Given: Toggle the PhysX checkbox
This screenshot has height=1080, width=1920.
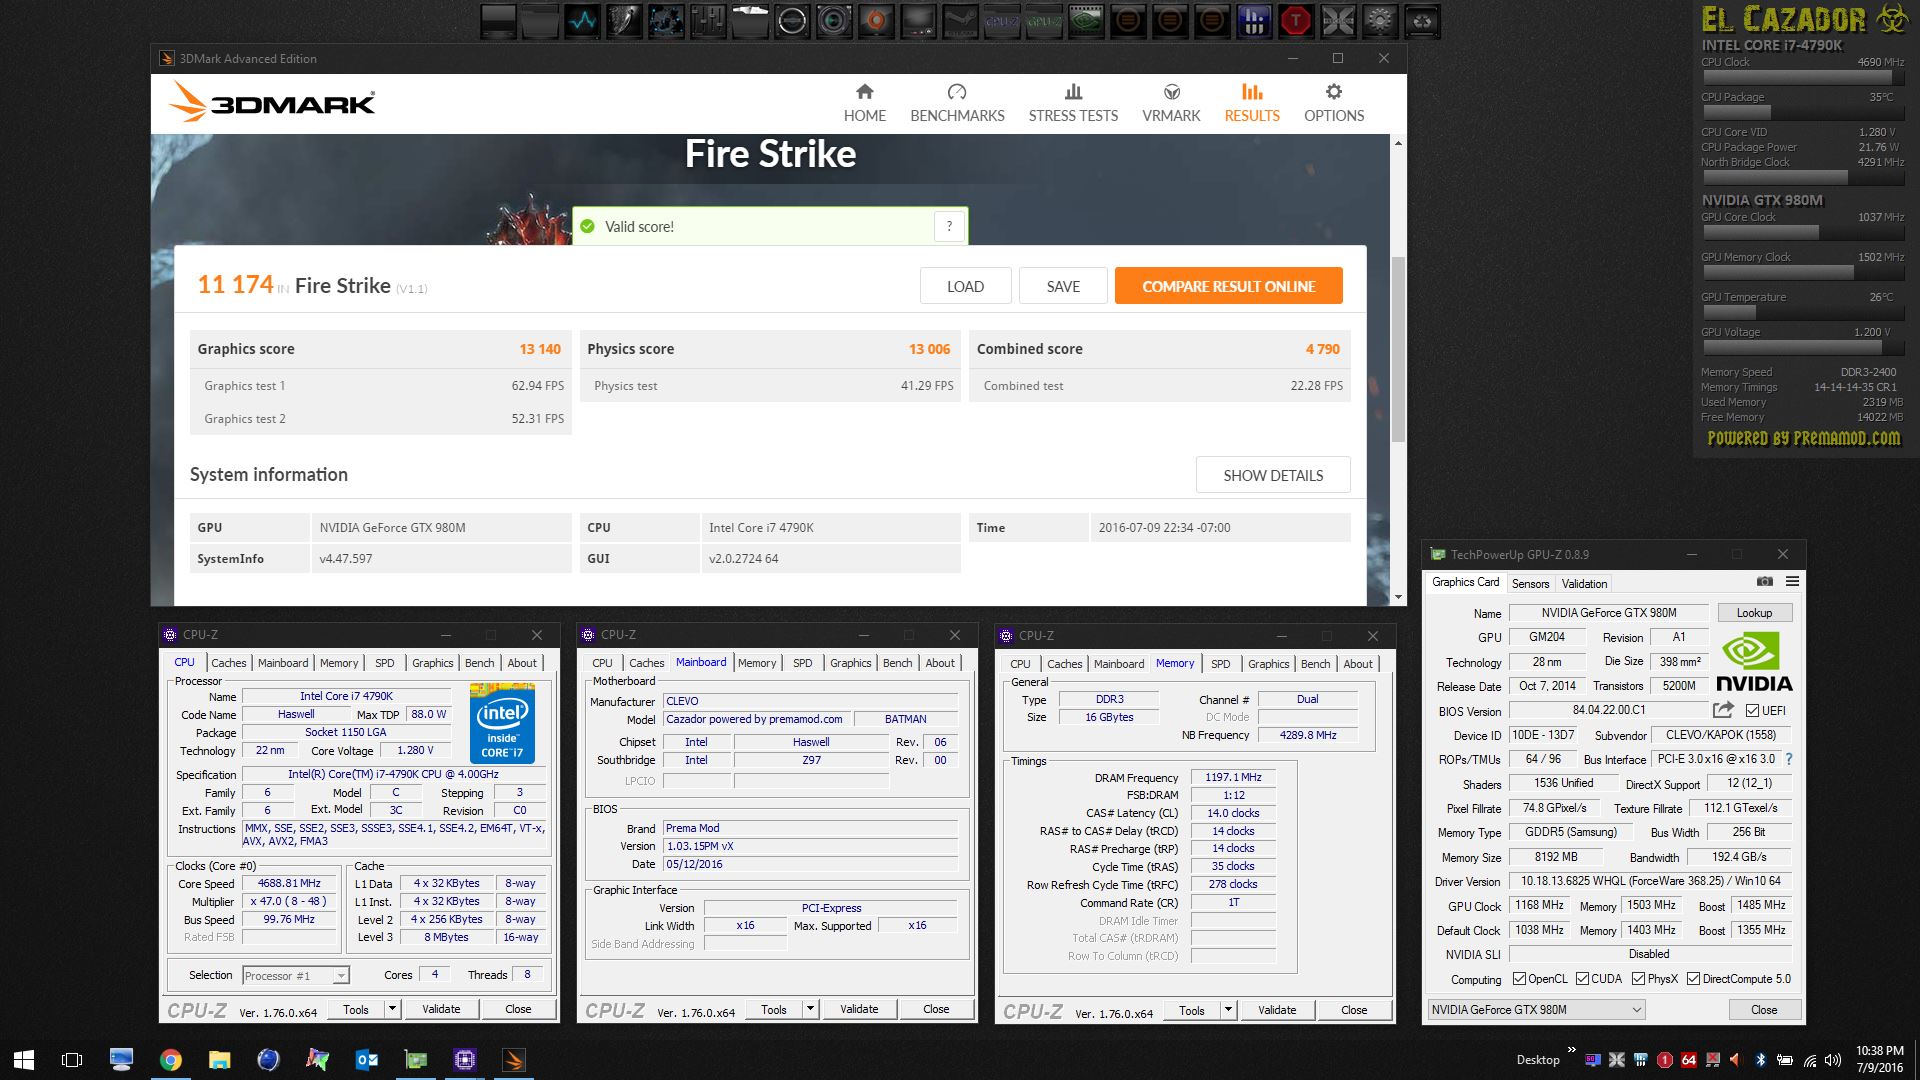Looking at the screenshot, I should coord(1638,979).
